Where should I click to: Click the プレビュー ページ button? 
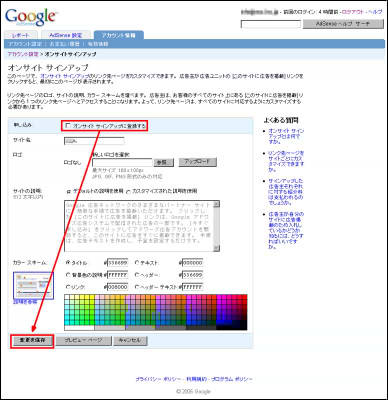tap(83, 340)
